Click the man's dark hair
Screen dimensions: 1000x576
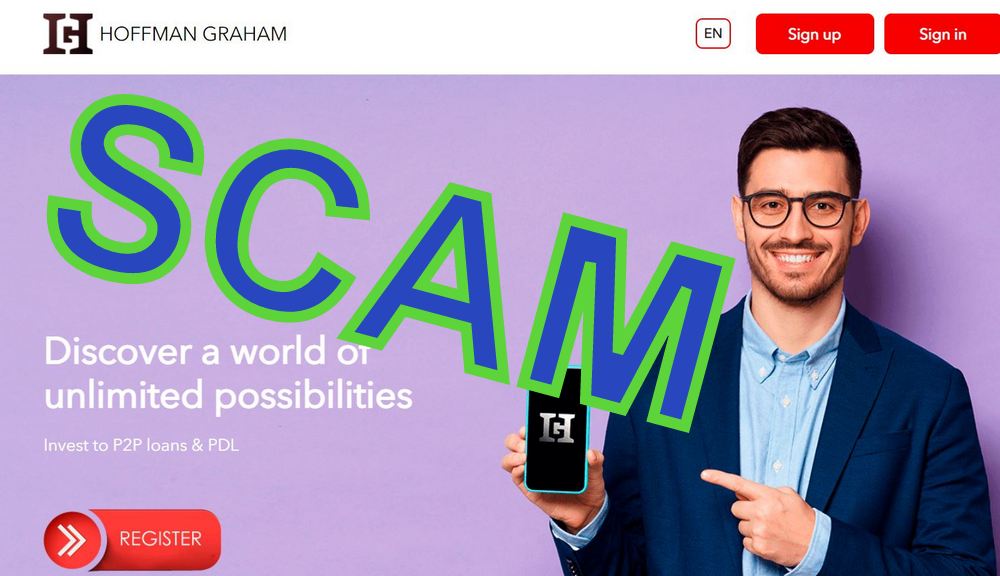[x=798, y=144]
